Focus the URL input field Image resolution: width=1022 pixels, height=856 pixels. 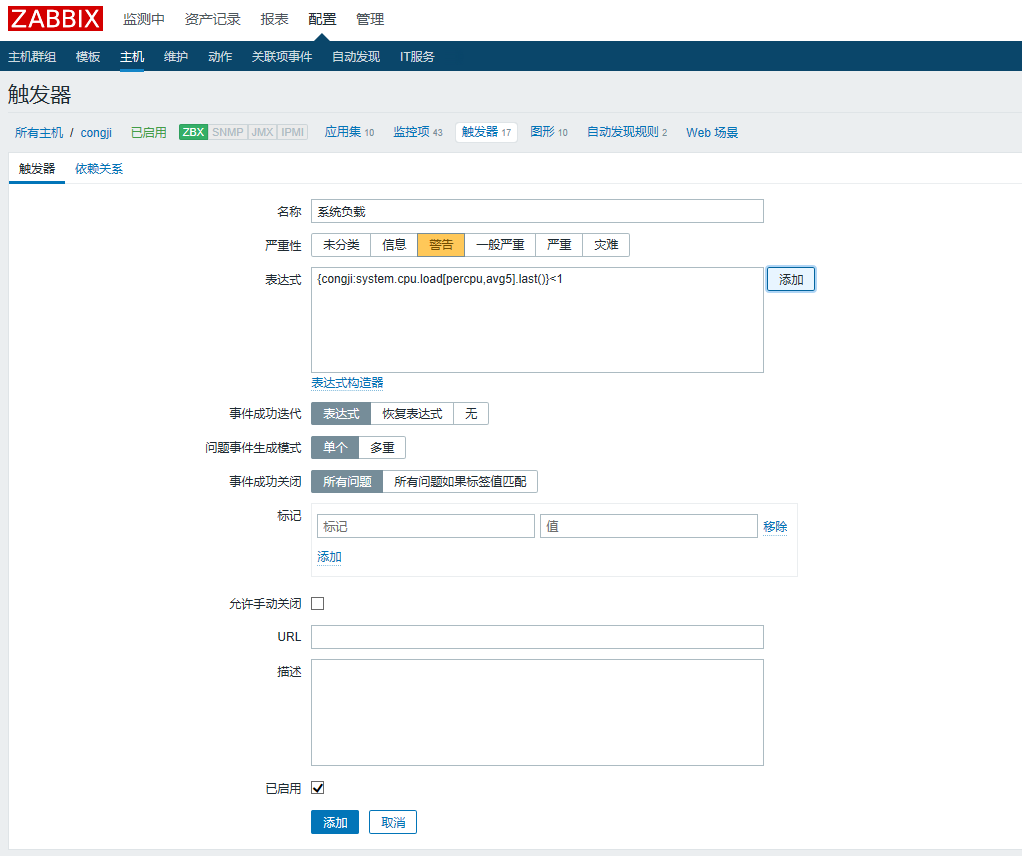(537, 637)
